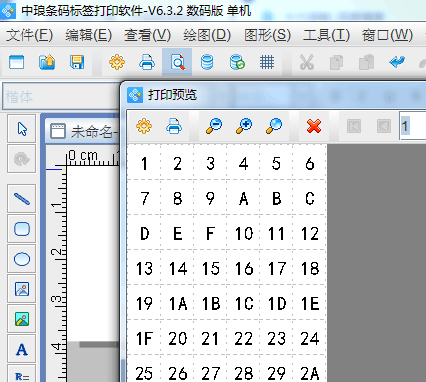Screen dimensions: 426x382
Task: Select the rounded rectangle tool
Action: coord(22,229)
